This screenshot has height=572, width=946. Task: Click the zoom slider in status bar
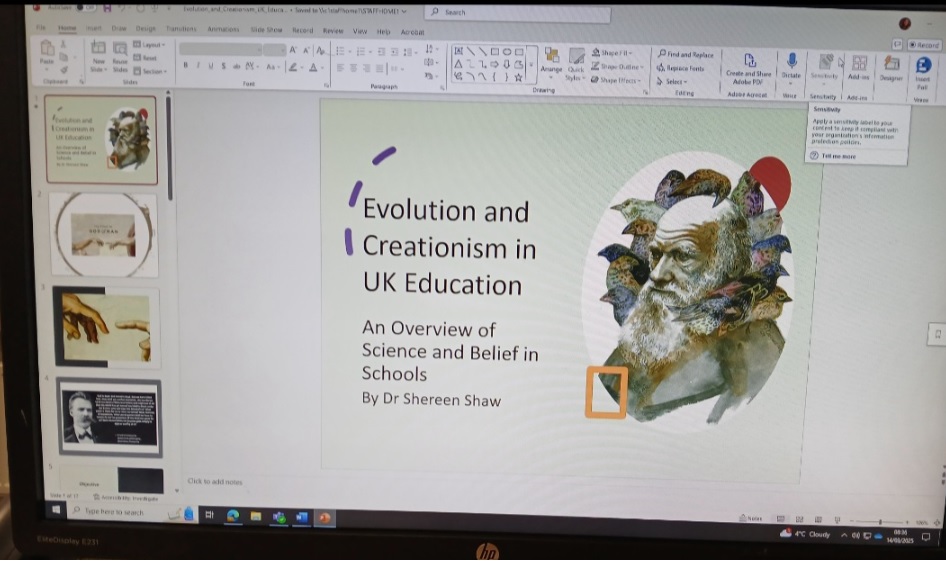point(880,522)
